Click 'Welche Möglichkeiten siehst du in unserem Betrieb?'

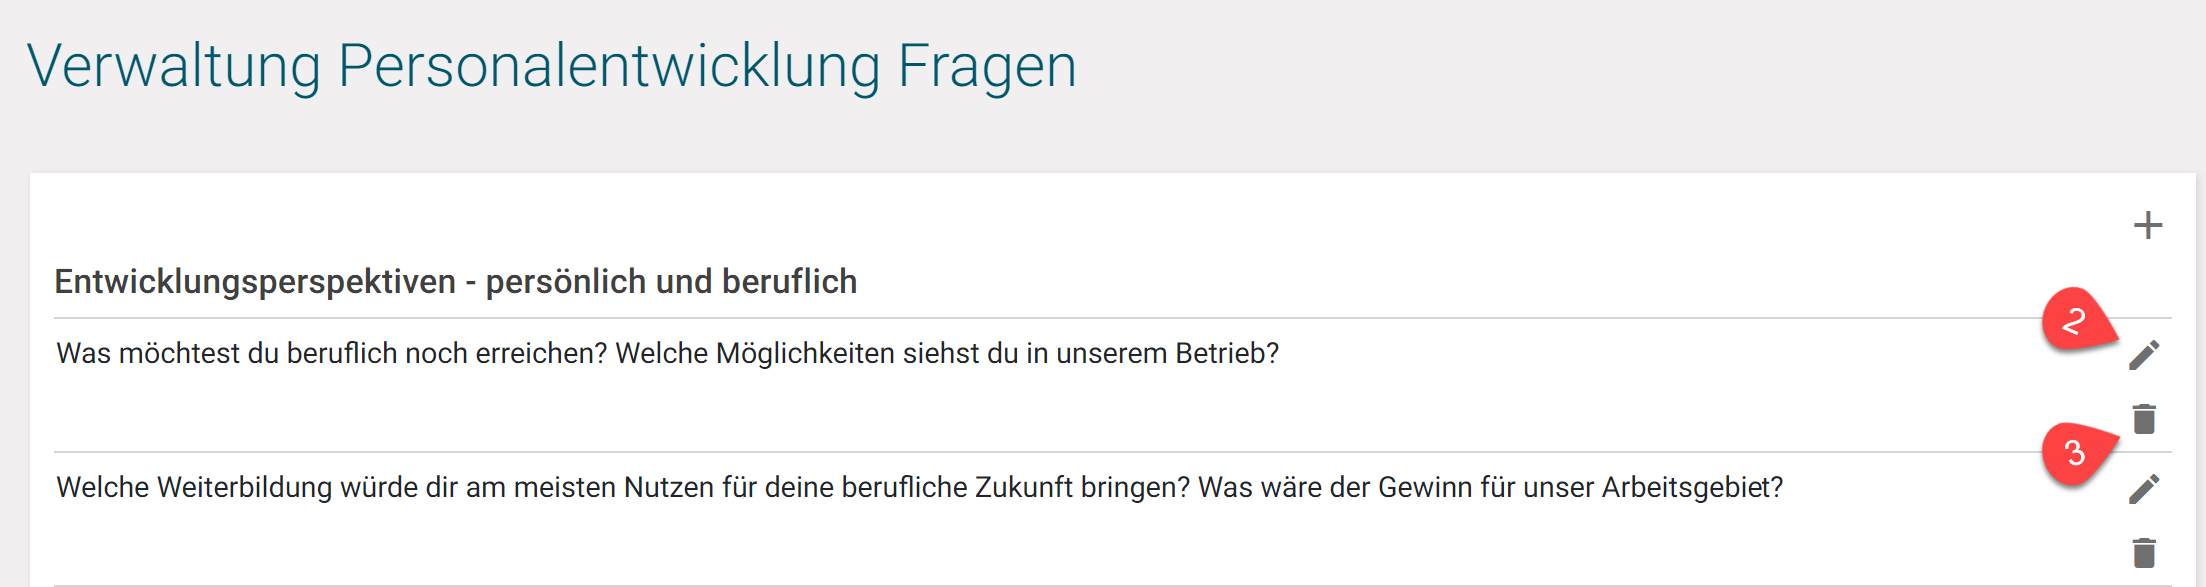946,354
